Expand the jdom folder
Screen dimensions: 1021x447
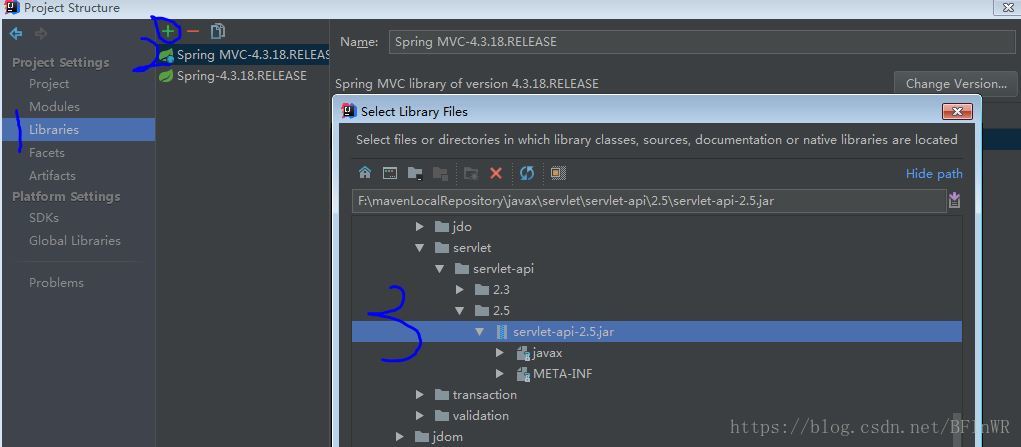(400, 437)
